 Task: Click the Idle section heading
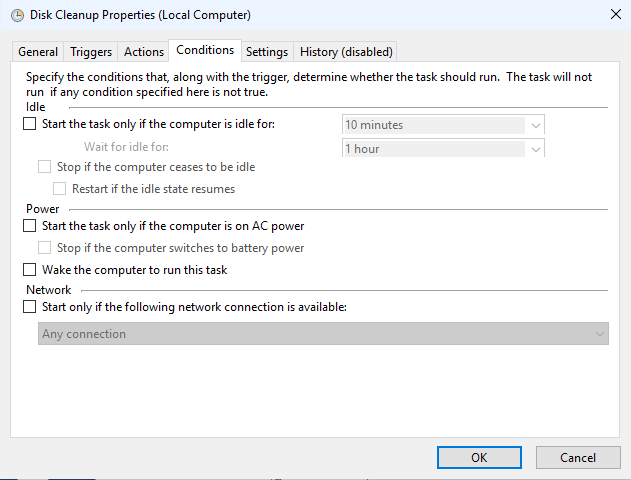tap(35, 107)
